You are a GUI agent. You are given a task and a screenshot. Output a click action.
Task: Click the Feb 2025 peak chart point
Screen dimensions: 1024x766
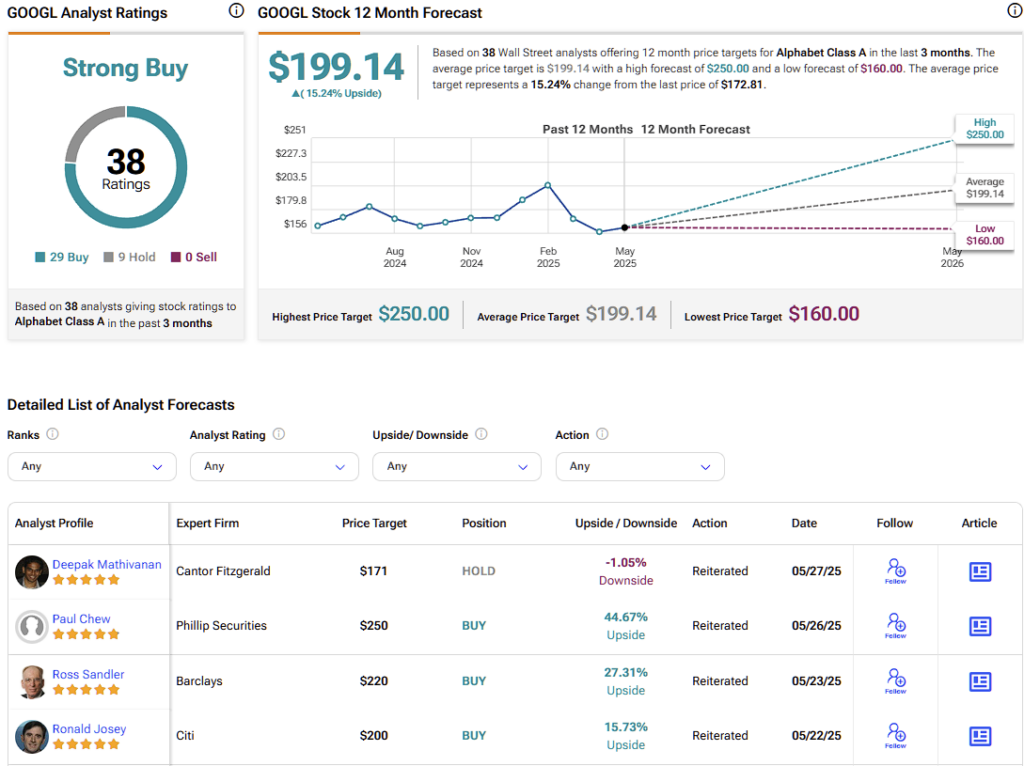click(x=547, y=185)
